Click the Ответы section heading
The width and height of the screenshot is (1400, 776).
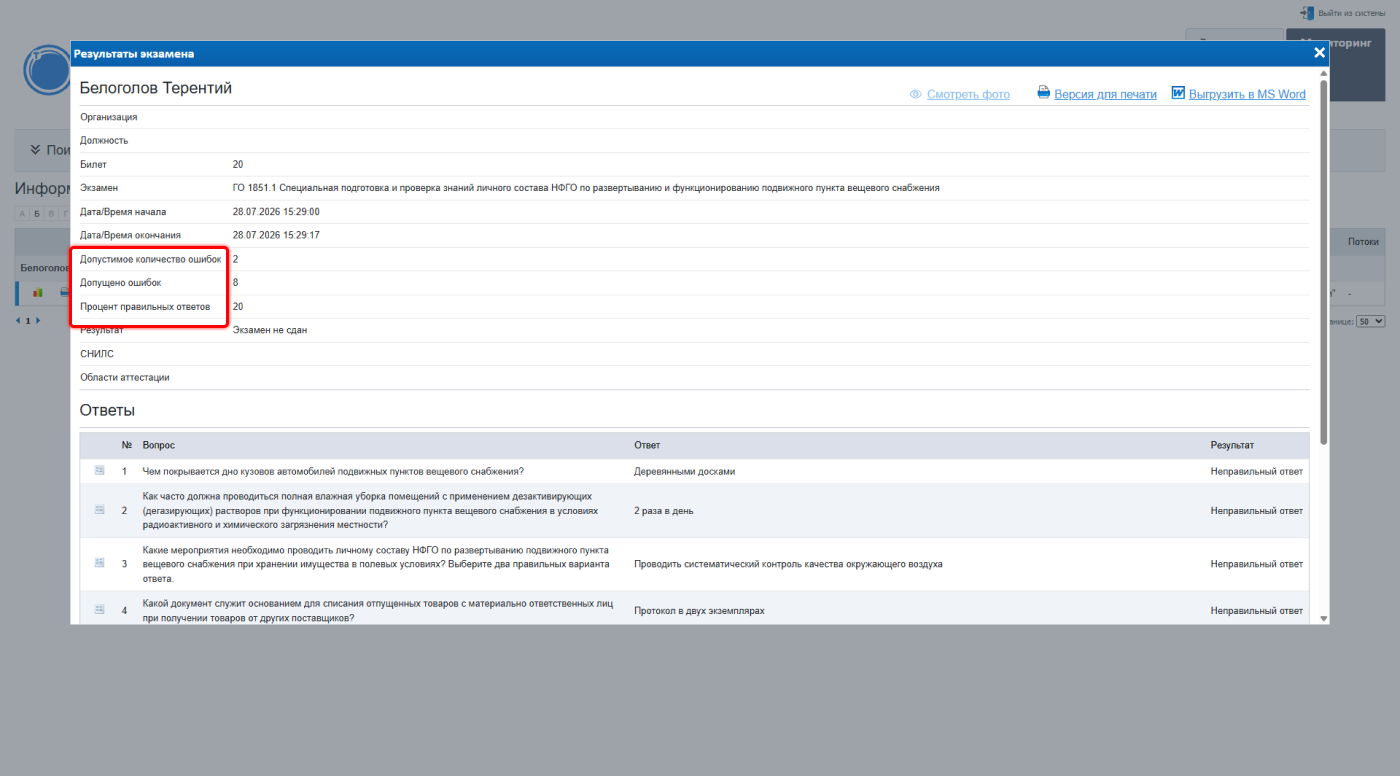pos(107,410)
